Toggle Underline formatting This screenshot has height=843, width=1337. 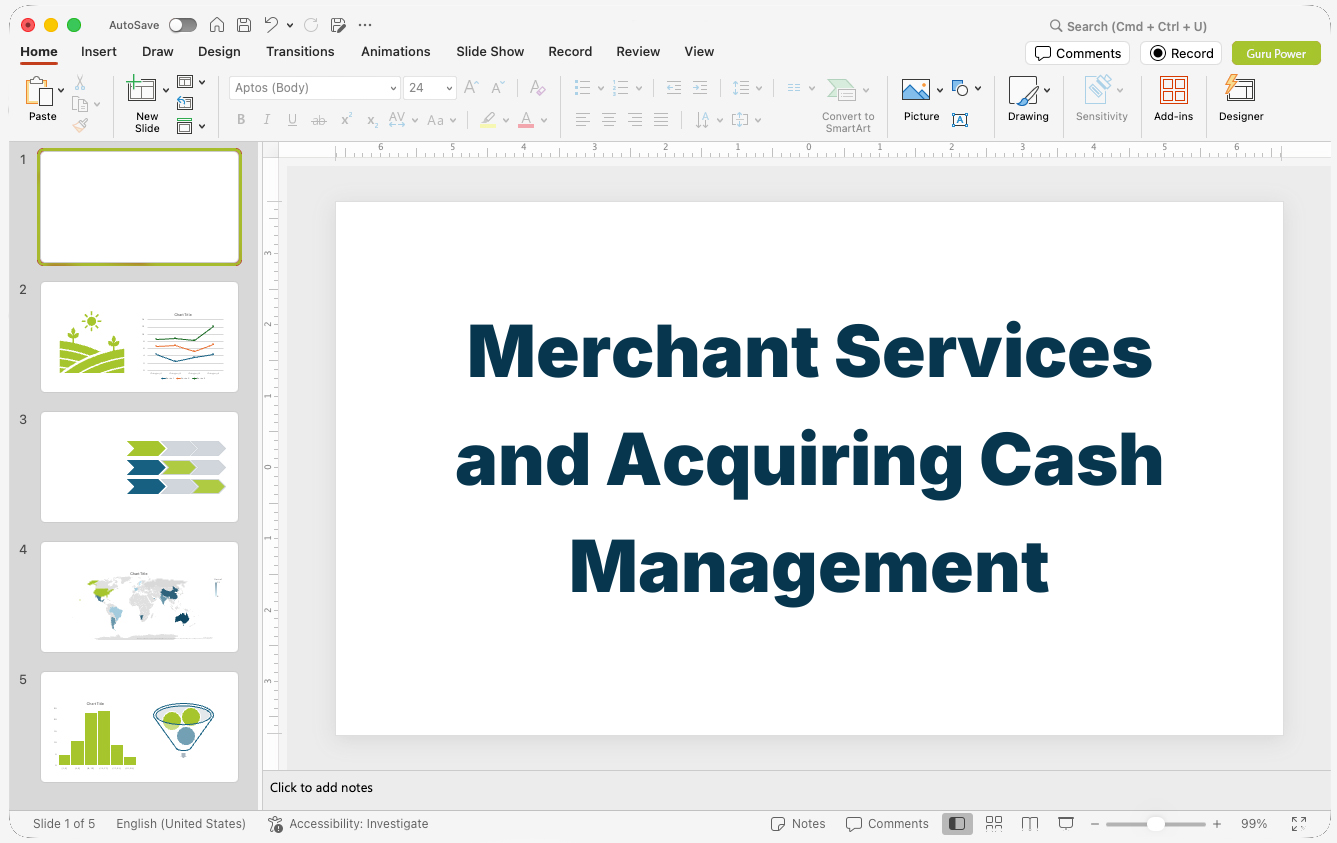click(x=293, y=120)
